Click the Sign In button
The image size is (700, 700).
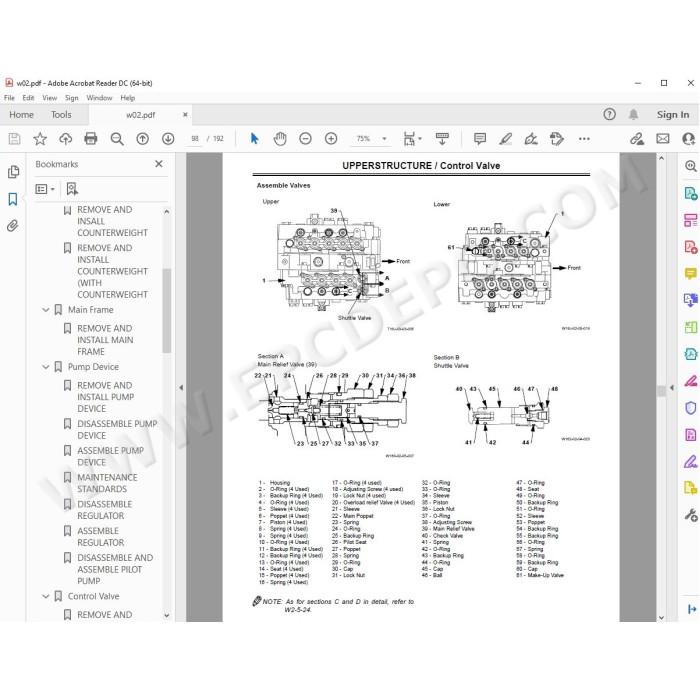pyautogui.click(x=673, y=115)
